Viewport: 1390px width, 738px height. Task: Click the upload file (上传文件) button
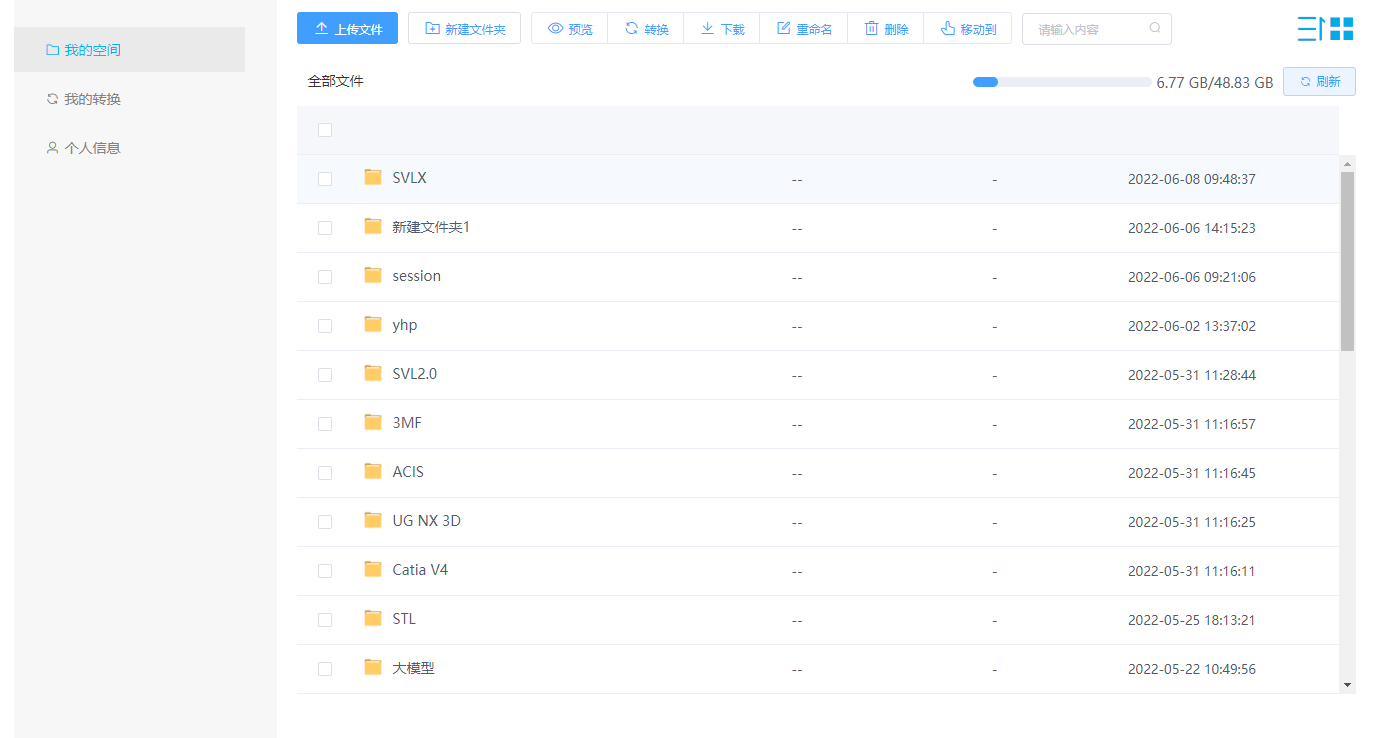click(347, 29)
